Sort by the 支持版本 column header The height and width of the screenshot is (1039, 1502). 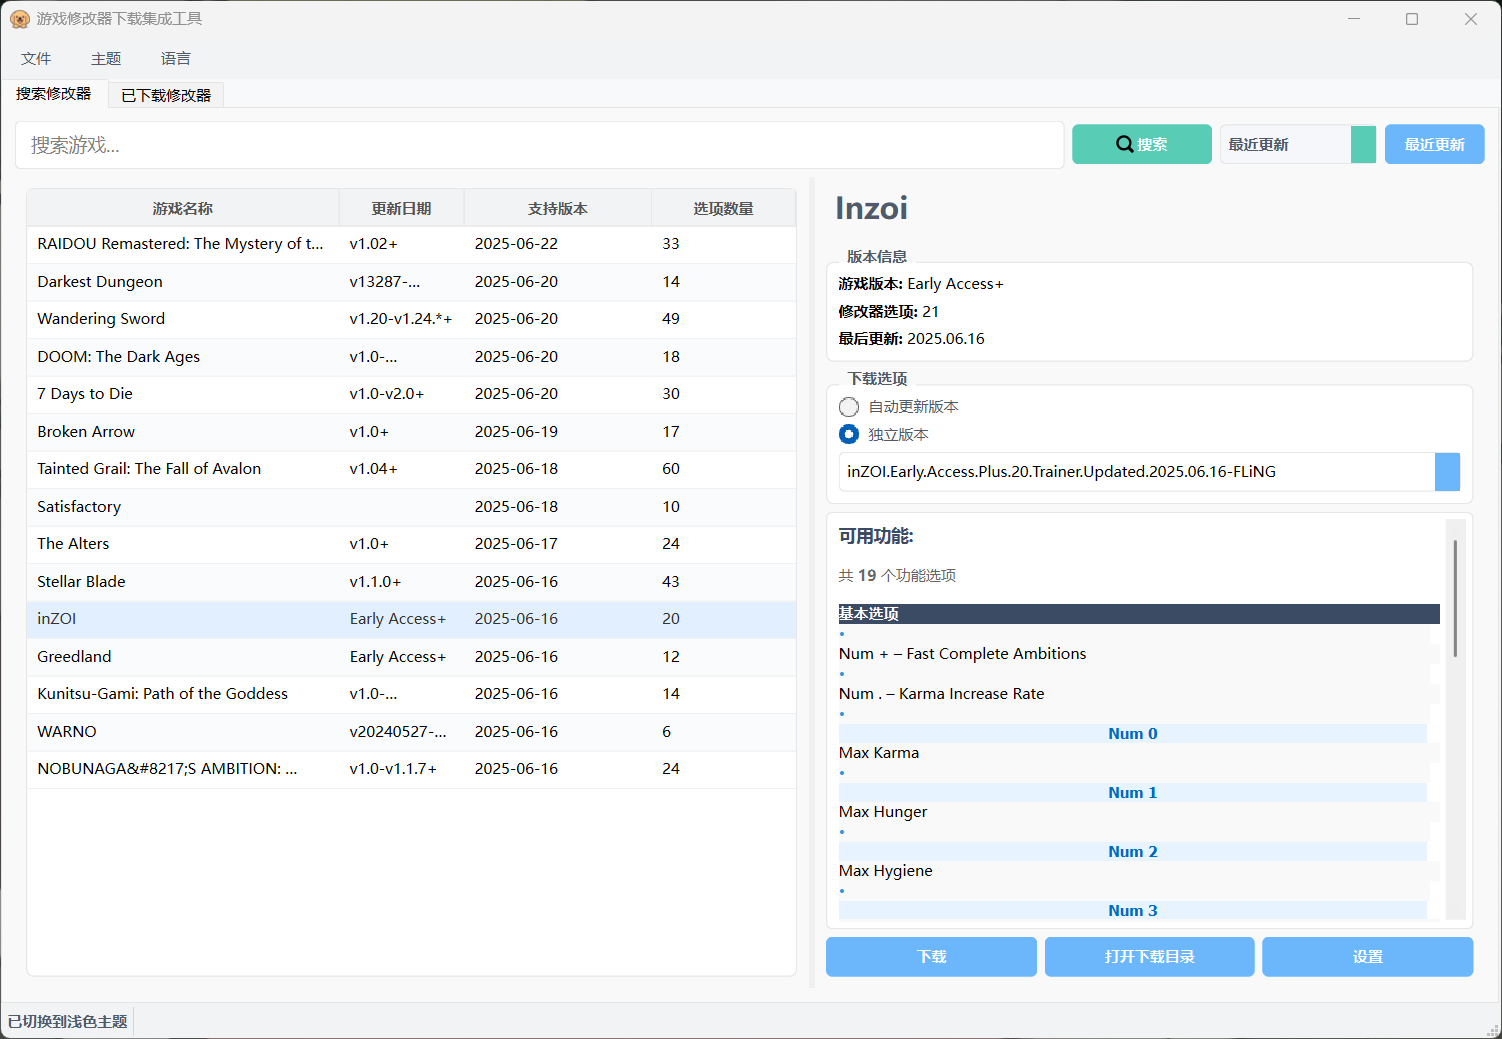[558, 208]
